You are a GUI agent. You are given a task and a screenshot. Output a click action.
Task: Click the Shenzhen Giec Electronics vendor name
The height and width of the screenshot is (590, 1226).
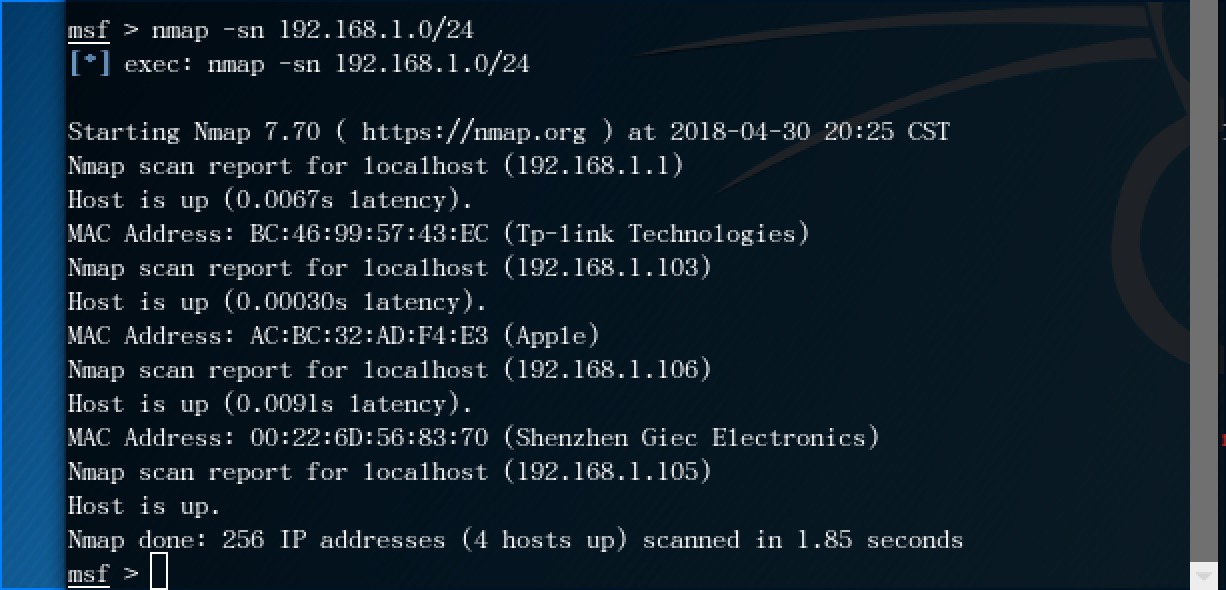tap(692, 438)
